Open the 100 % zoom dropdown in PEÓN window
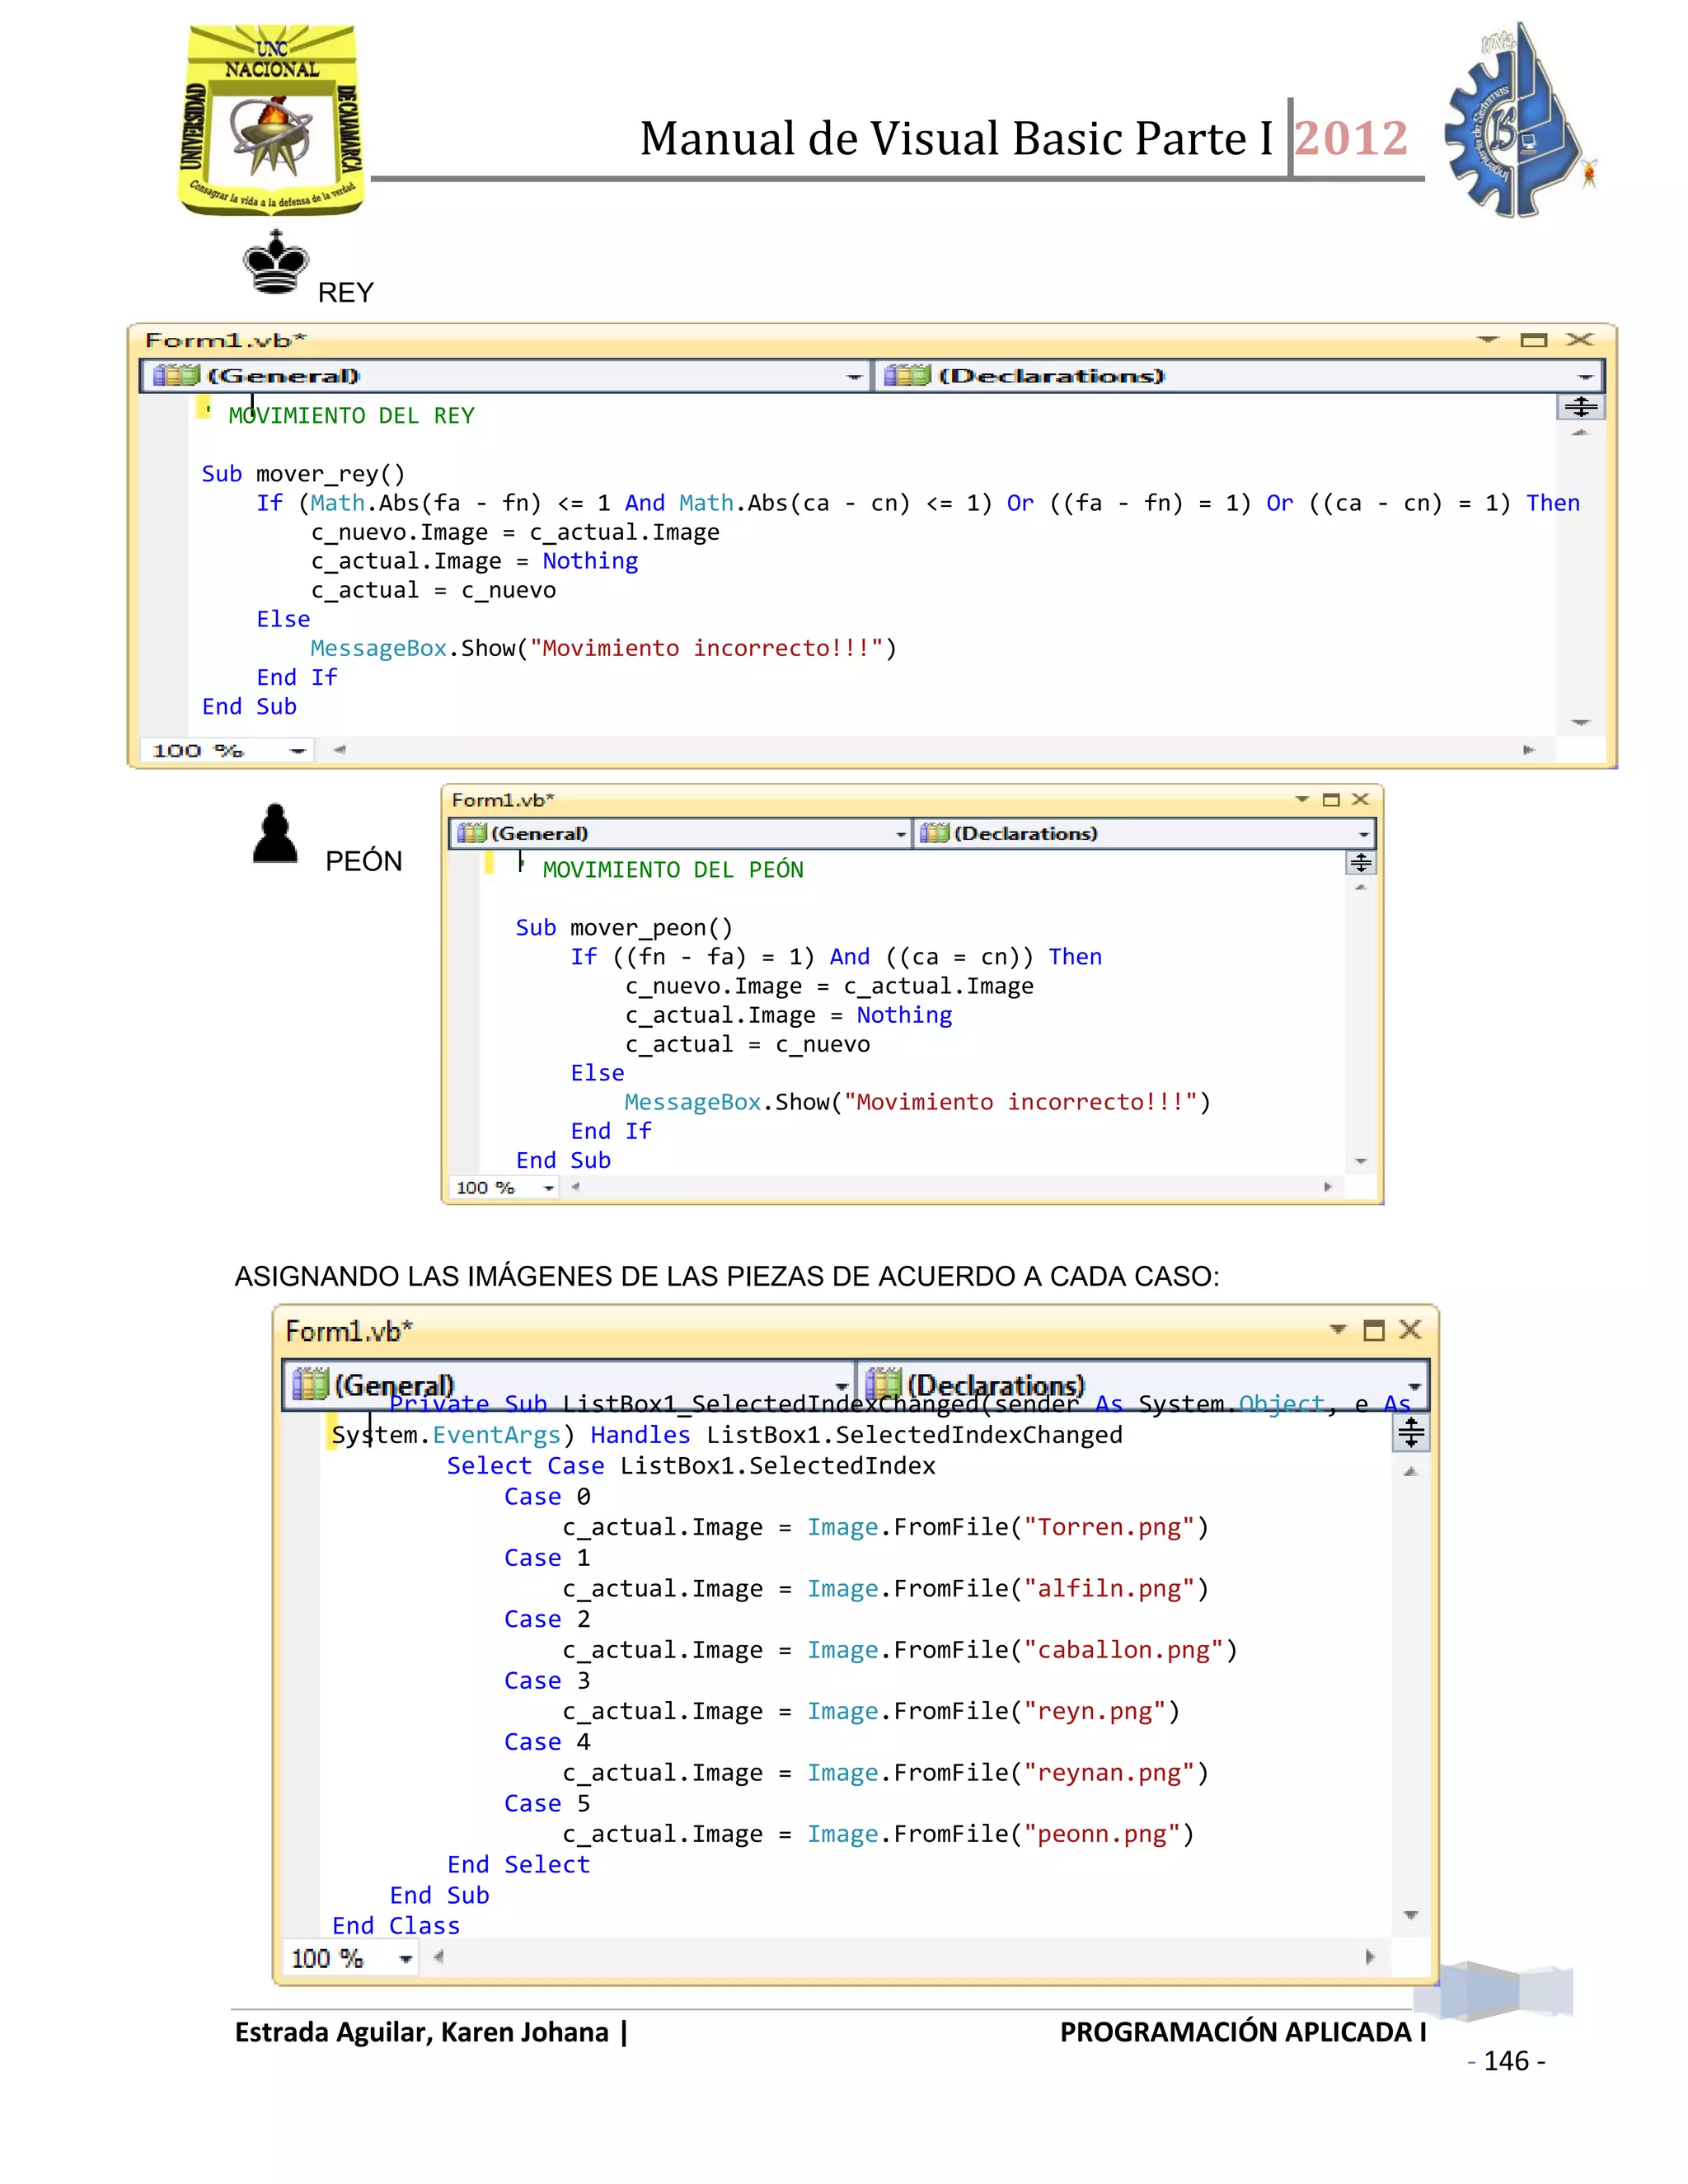This screenshot has width=1688, height=2184. click(x=549, y=1188)
